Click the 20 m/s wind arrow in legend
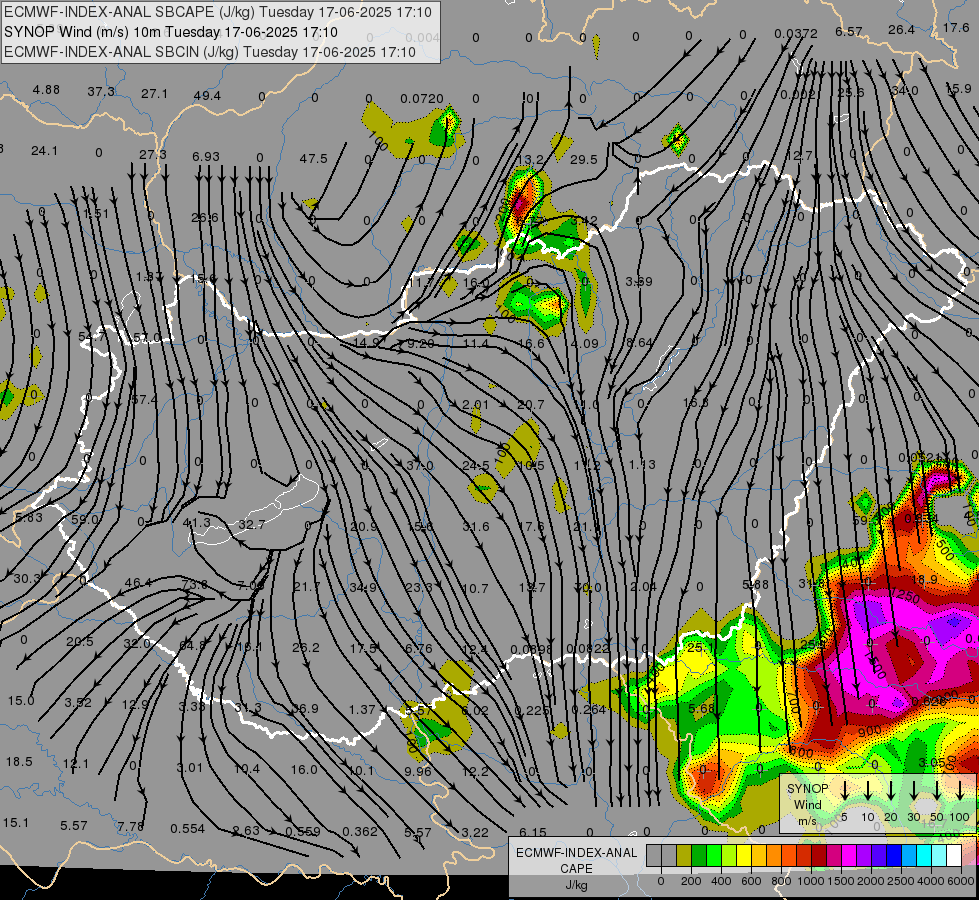This screenshot has width=979, height=900. (891, 791)
